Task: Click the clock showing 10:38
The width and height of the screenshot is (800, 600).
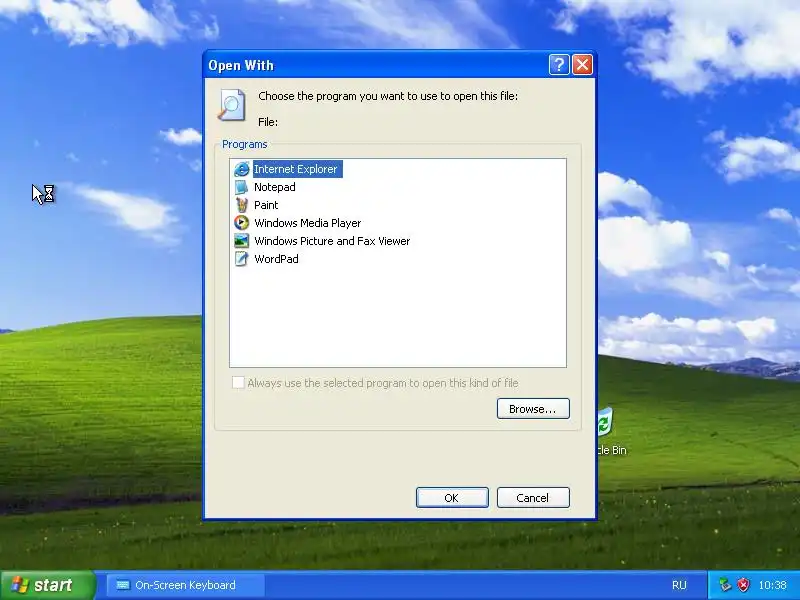Action: (772, 585)
